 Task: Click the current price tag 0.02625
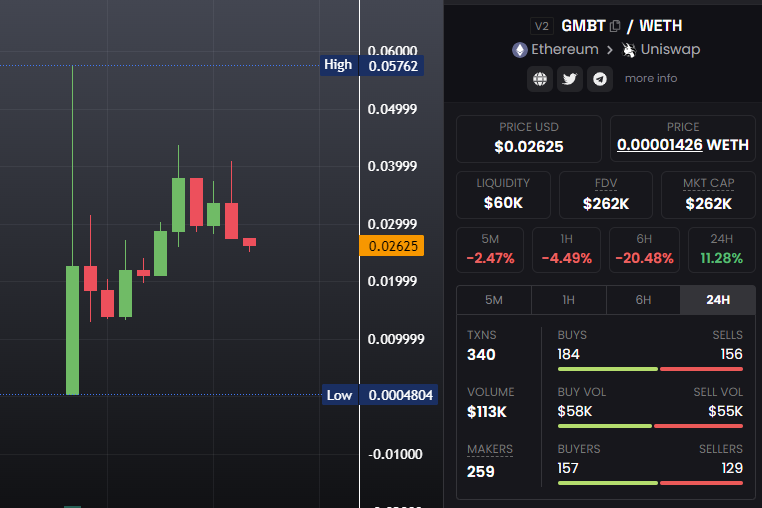click(x=392, y=246)
